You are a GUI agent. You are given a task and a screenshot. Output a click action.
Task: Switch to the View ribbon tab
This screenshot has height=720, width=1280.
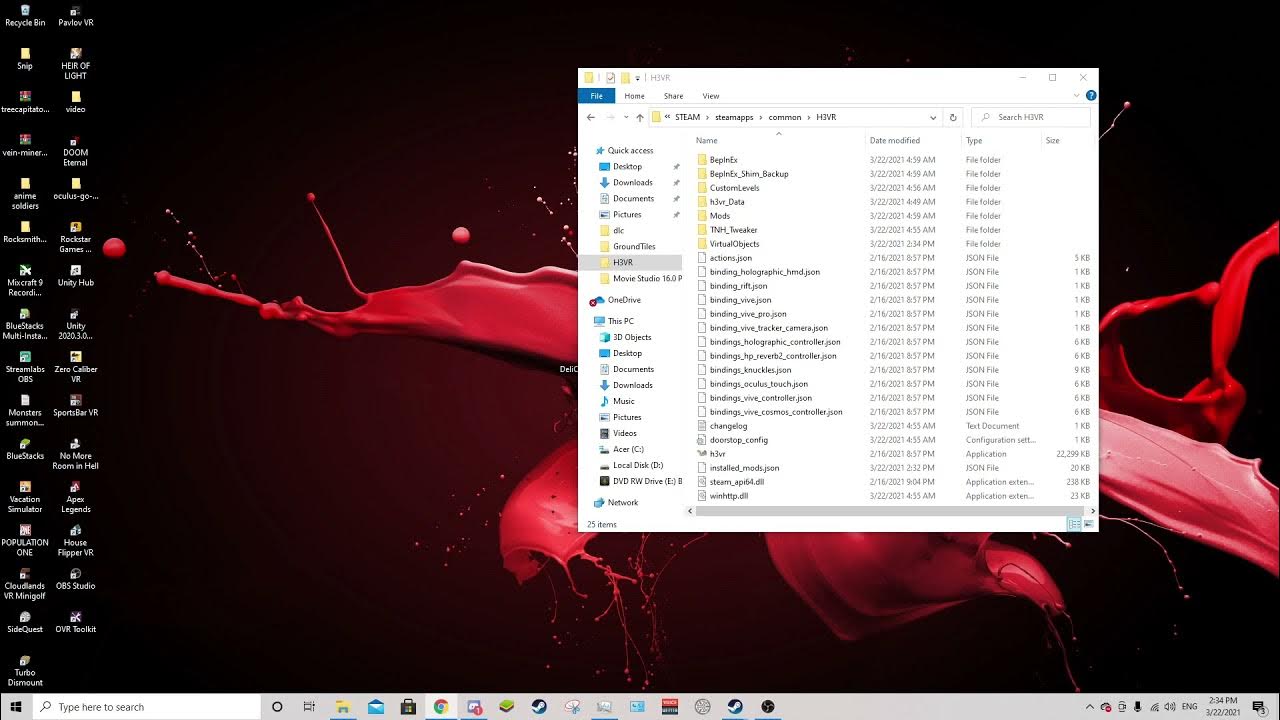[x=711, y=96]
